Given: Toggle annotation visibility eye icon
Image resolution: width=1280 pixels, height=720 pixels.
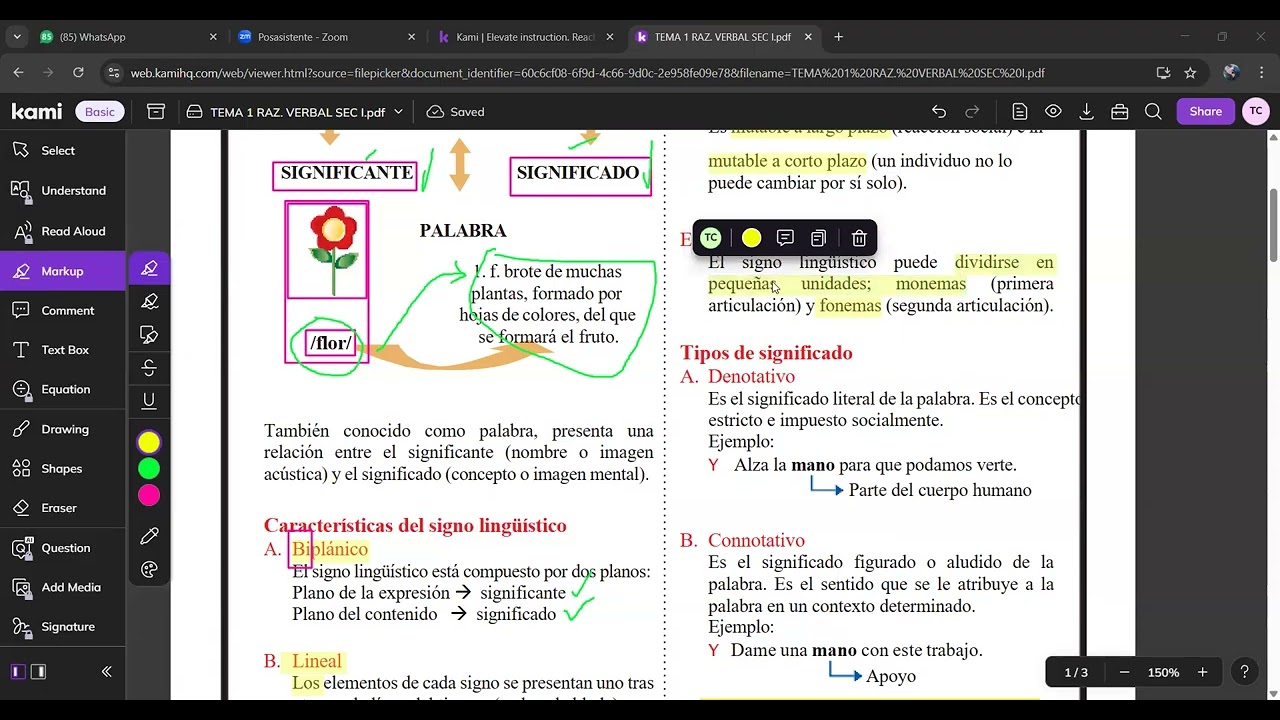Looking at the screenshot, I should 1053,112.
